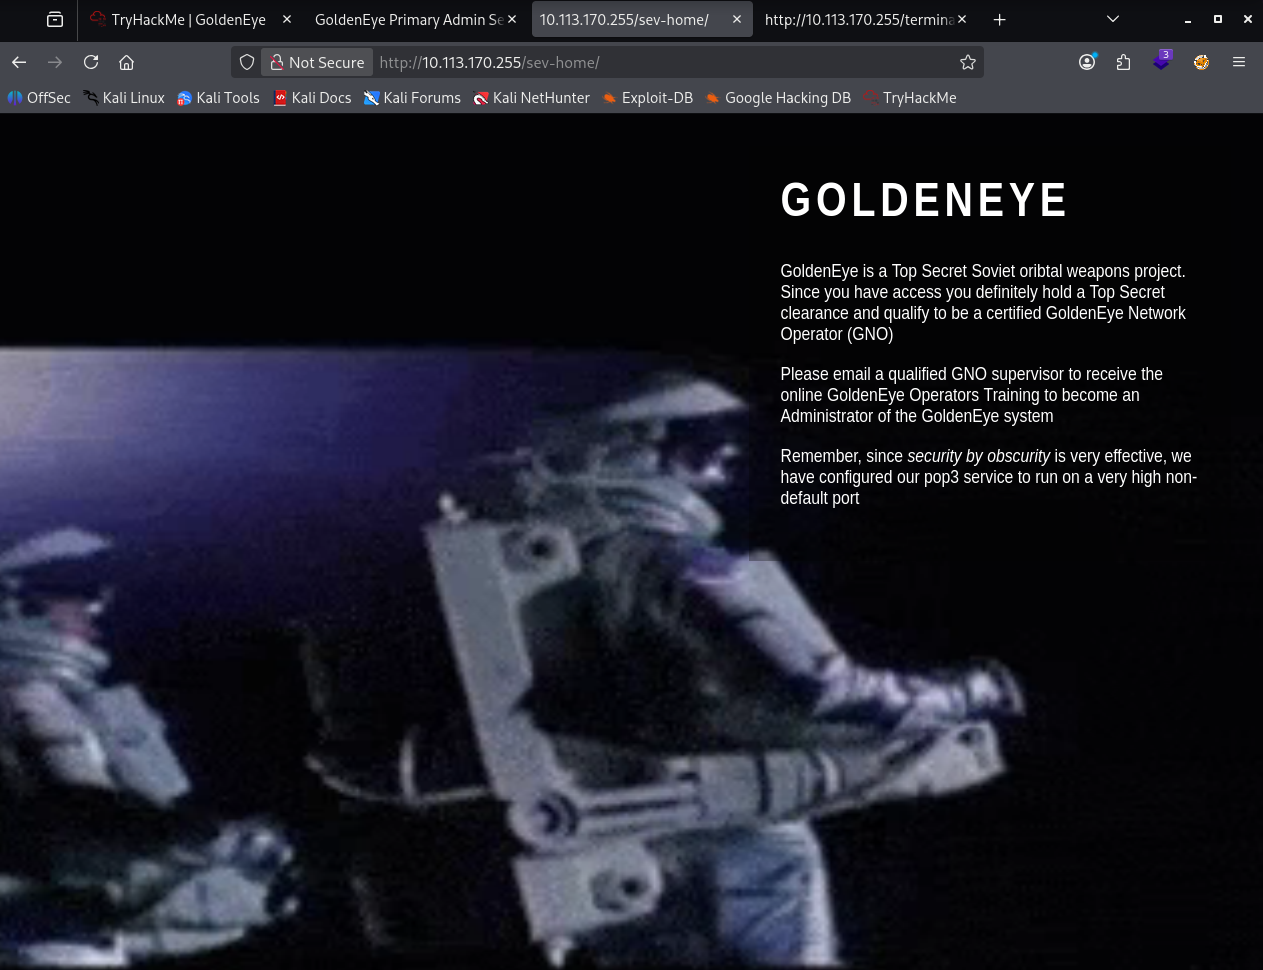Go to the browser home page
1263x970 pixels.
pyautogui.click(x=126, y=62)
